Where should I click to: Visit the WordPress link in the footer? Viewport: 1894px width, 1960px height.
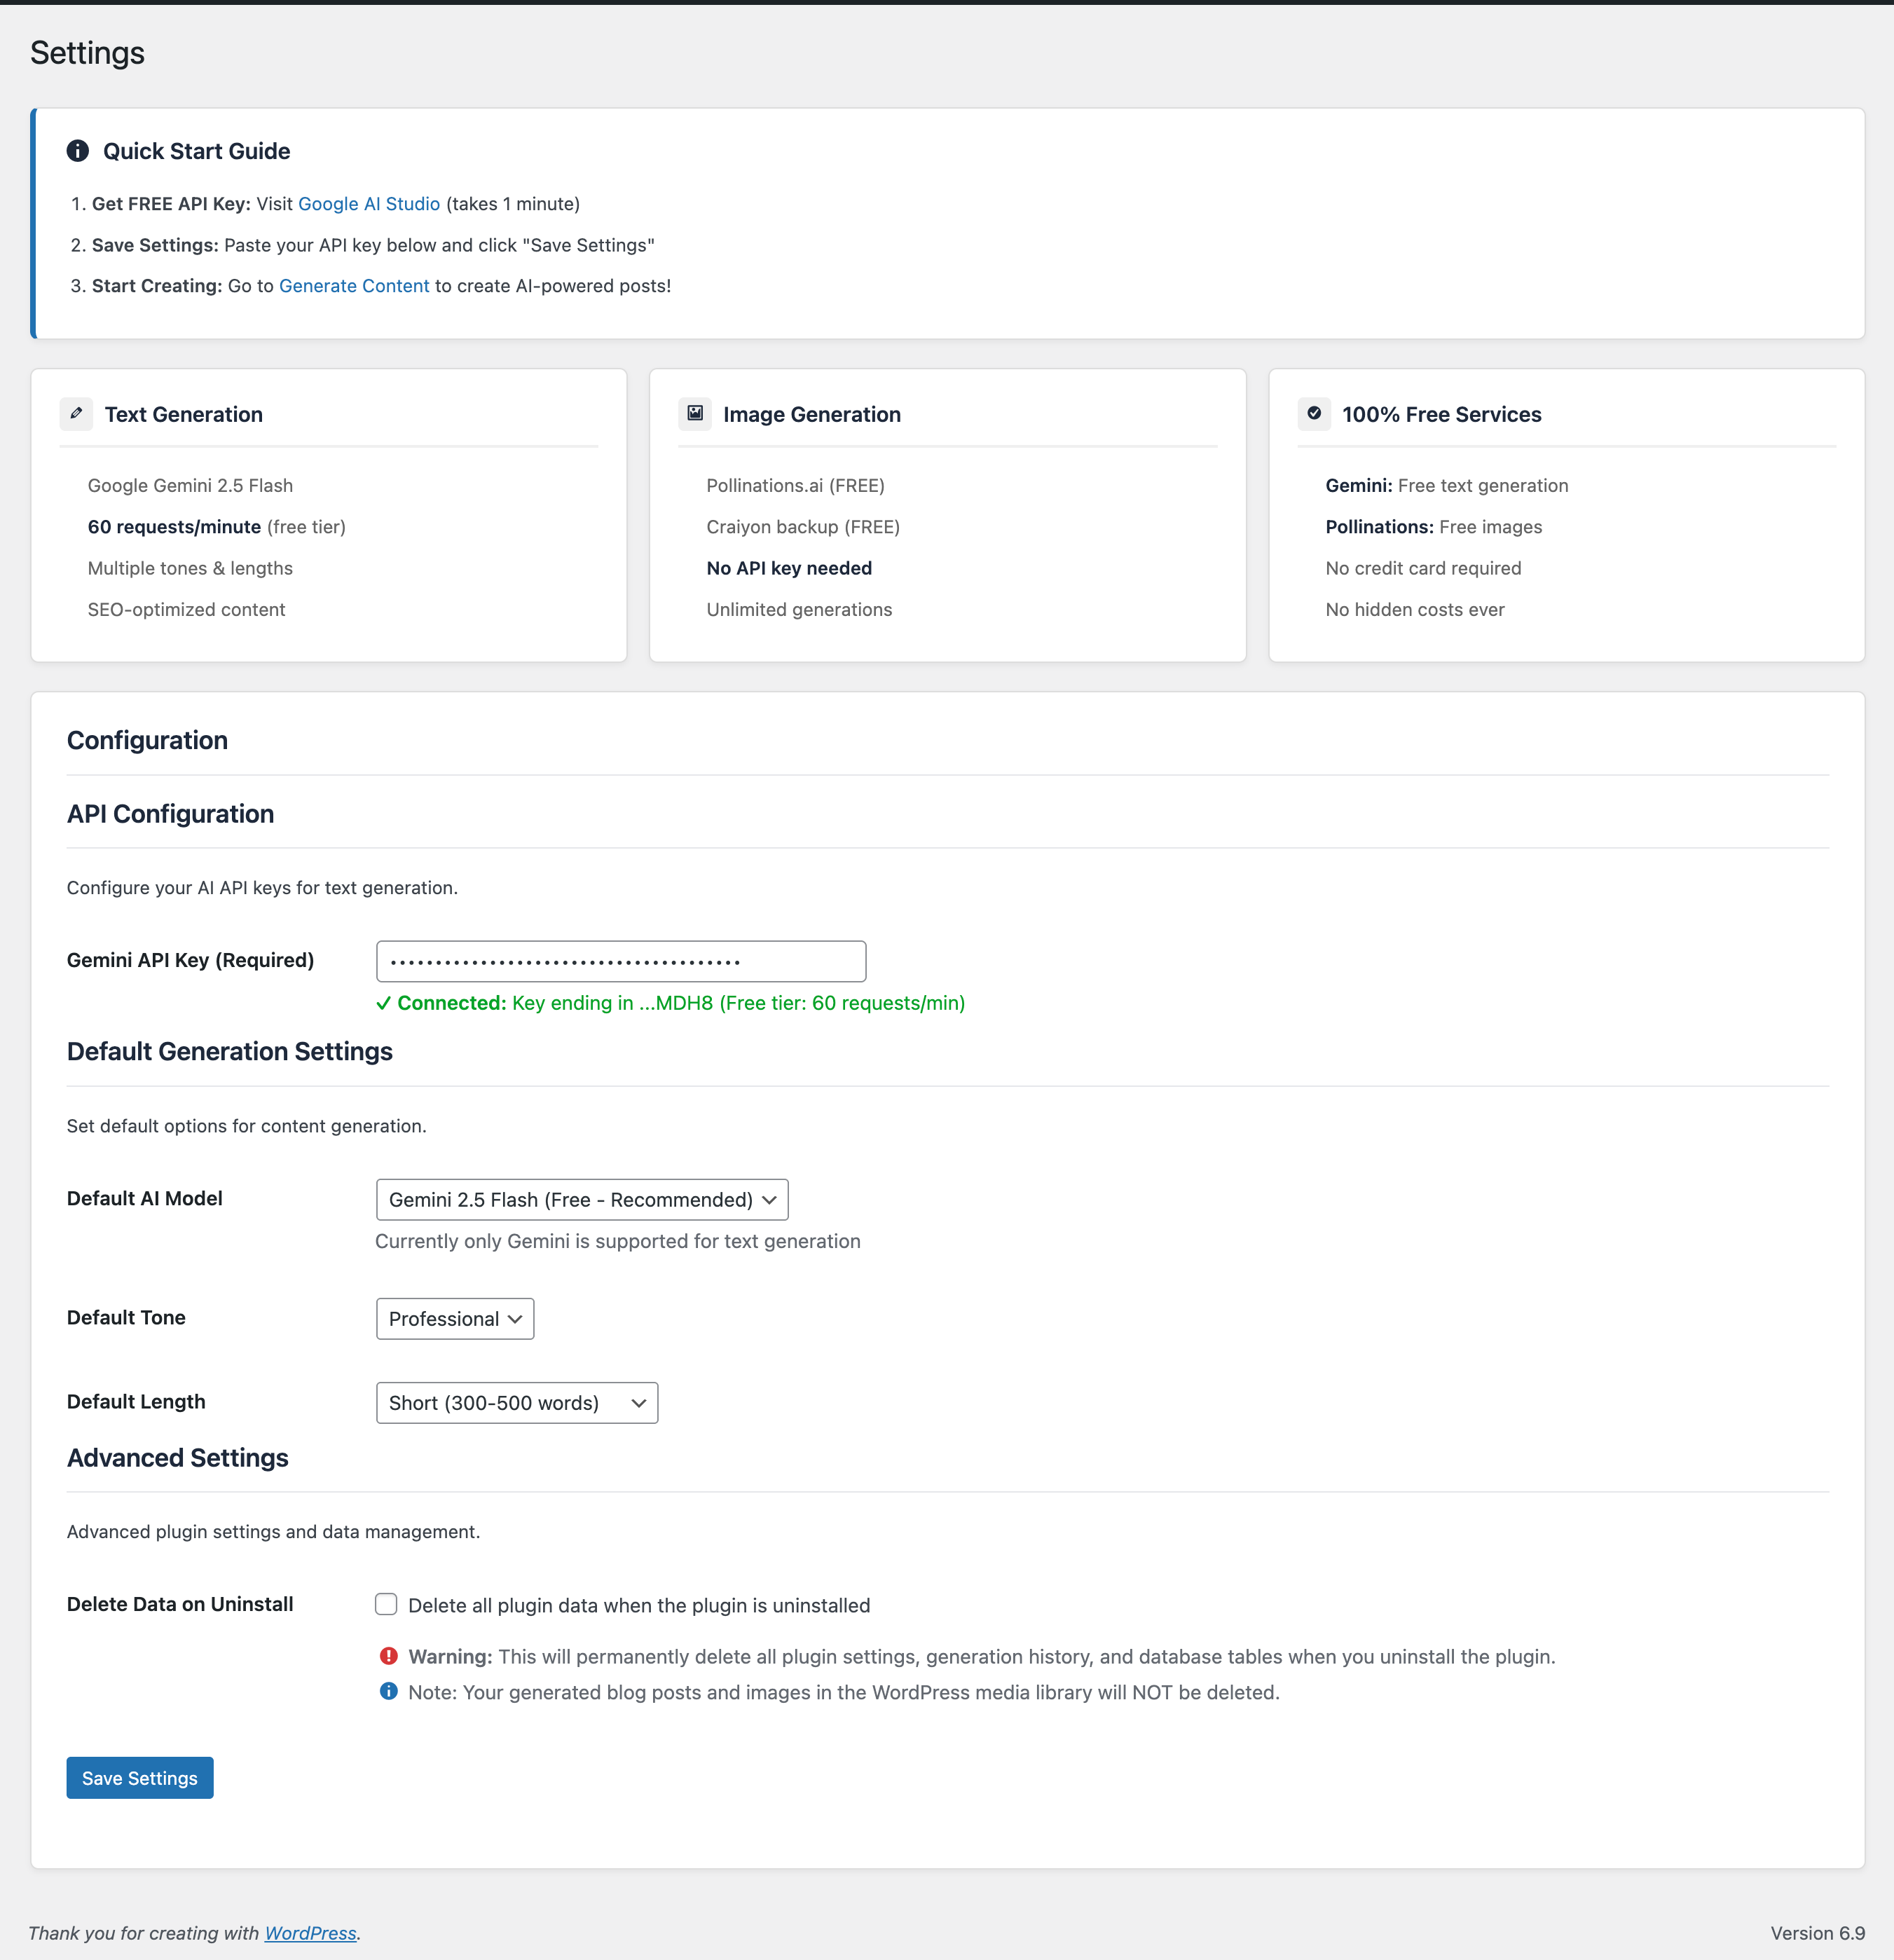click(x=310, y=1932)
